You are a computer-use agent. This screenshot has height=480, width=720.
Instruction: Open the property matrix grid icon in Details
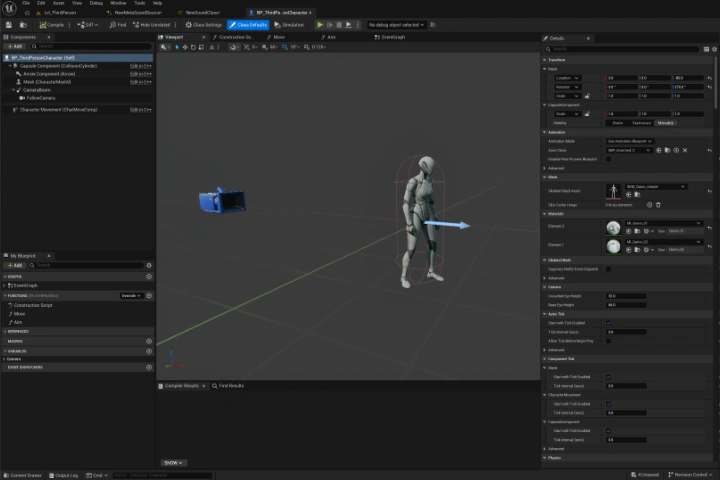click(x=706, y=49)
